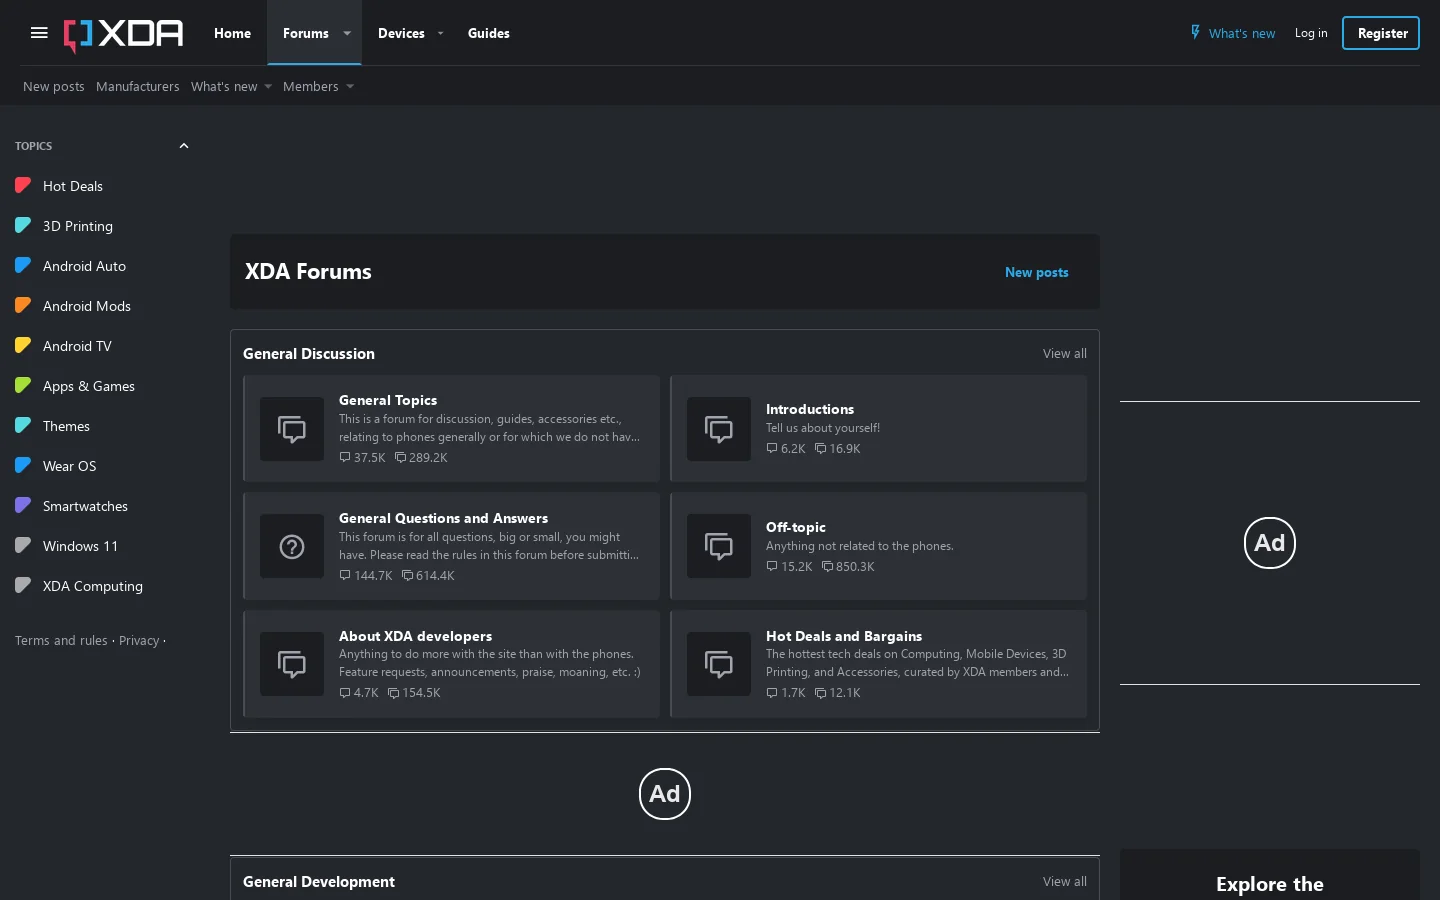Click the Ad badge below General Discussion
1440x900 pixels.
(x=665, y=794)
